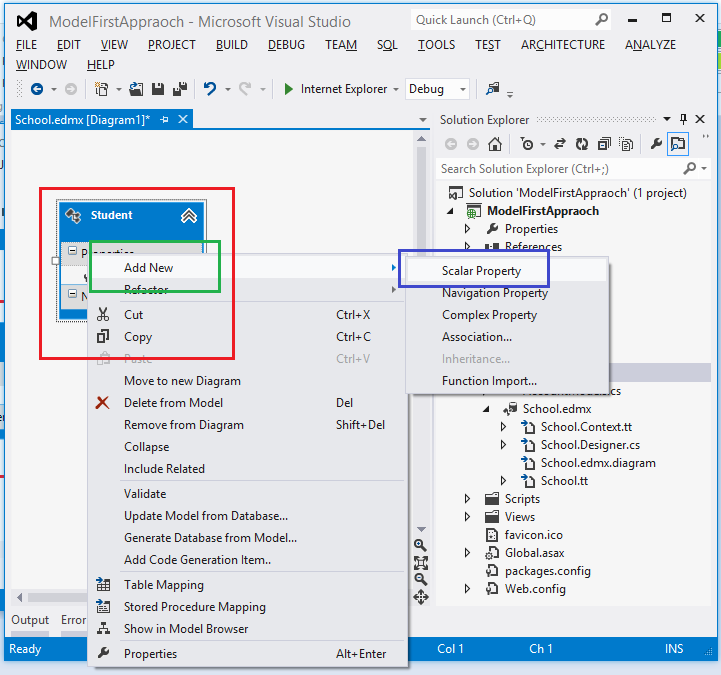Open the Debug configuration dropdown
This screenshot has height=675, width=721.
click(x=463, y=89)
